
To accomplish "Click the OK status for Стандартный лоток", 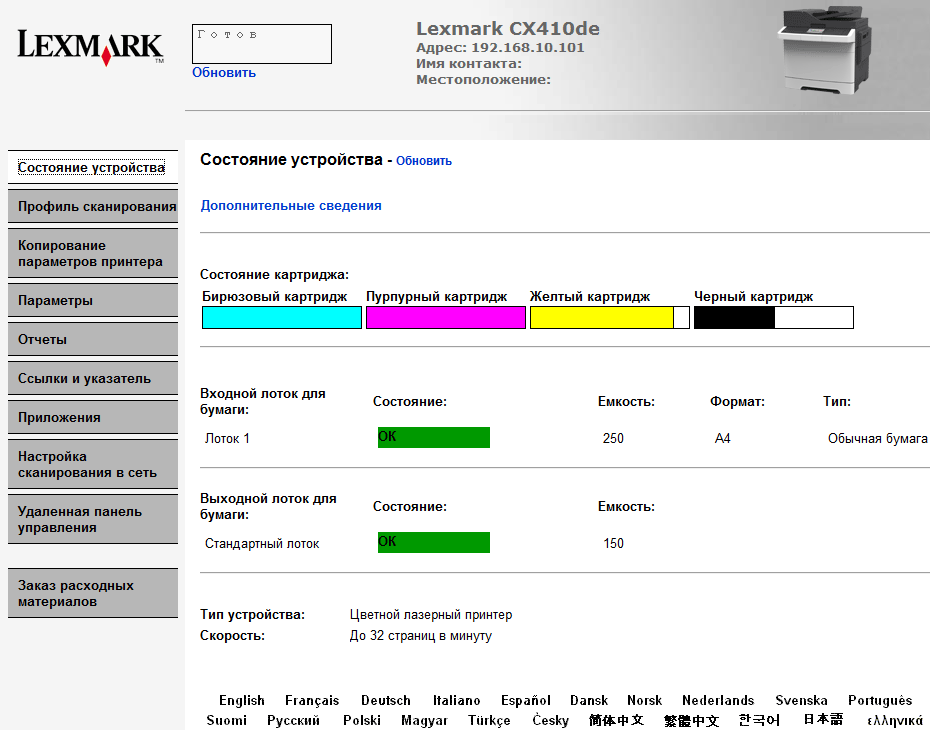I will click(x=434, y=542).
